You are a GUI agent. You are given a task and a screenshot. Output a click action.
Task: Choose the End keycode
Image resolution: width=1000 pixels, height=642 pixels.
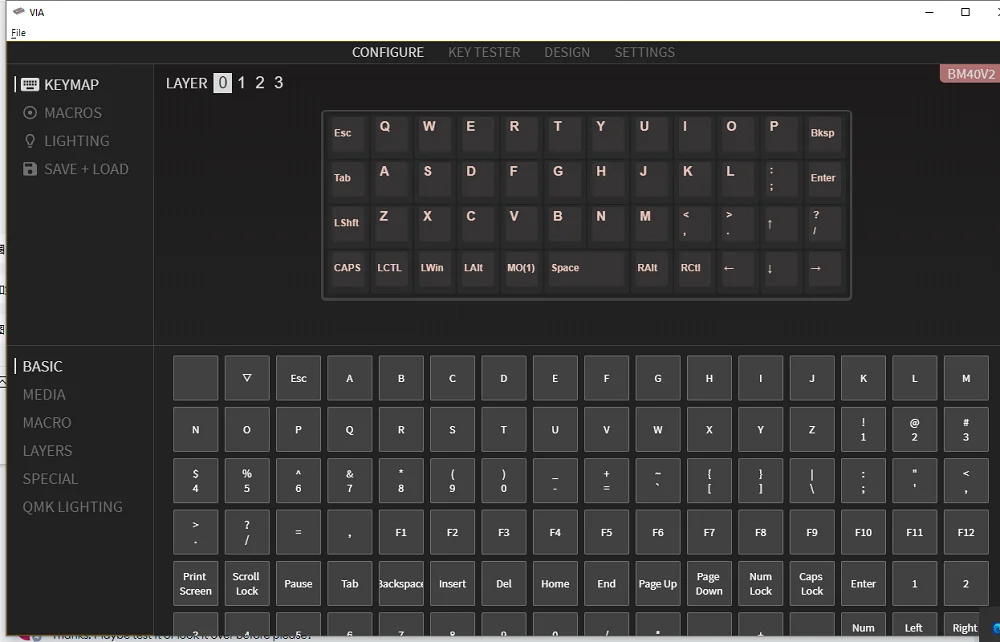click(x=607, y=583)
